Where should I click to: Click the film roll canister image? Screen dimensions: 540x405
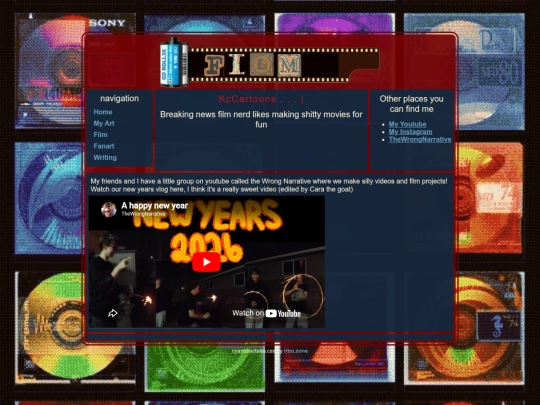click(x=174, y=62)
